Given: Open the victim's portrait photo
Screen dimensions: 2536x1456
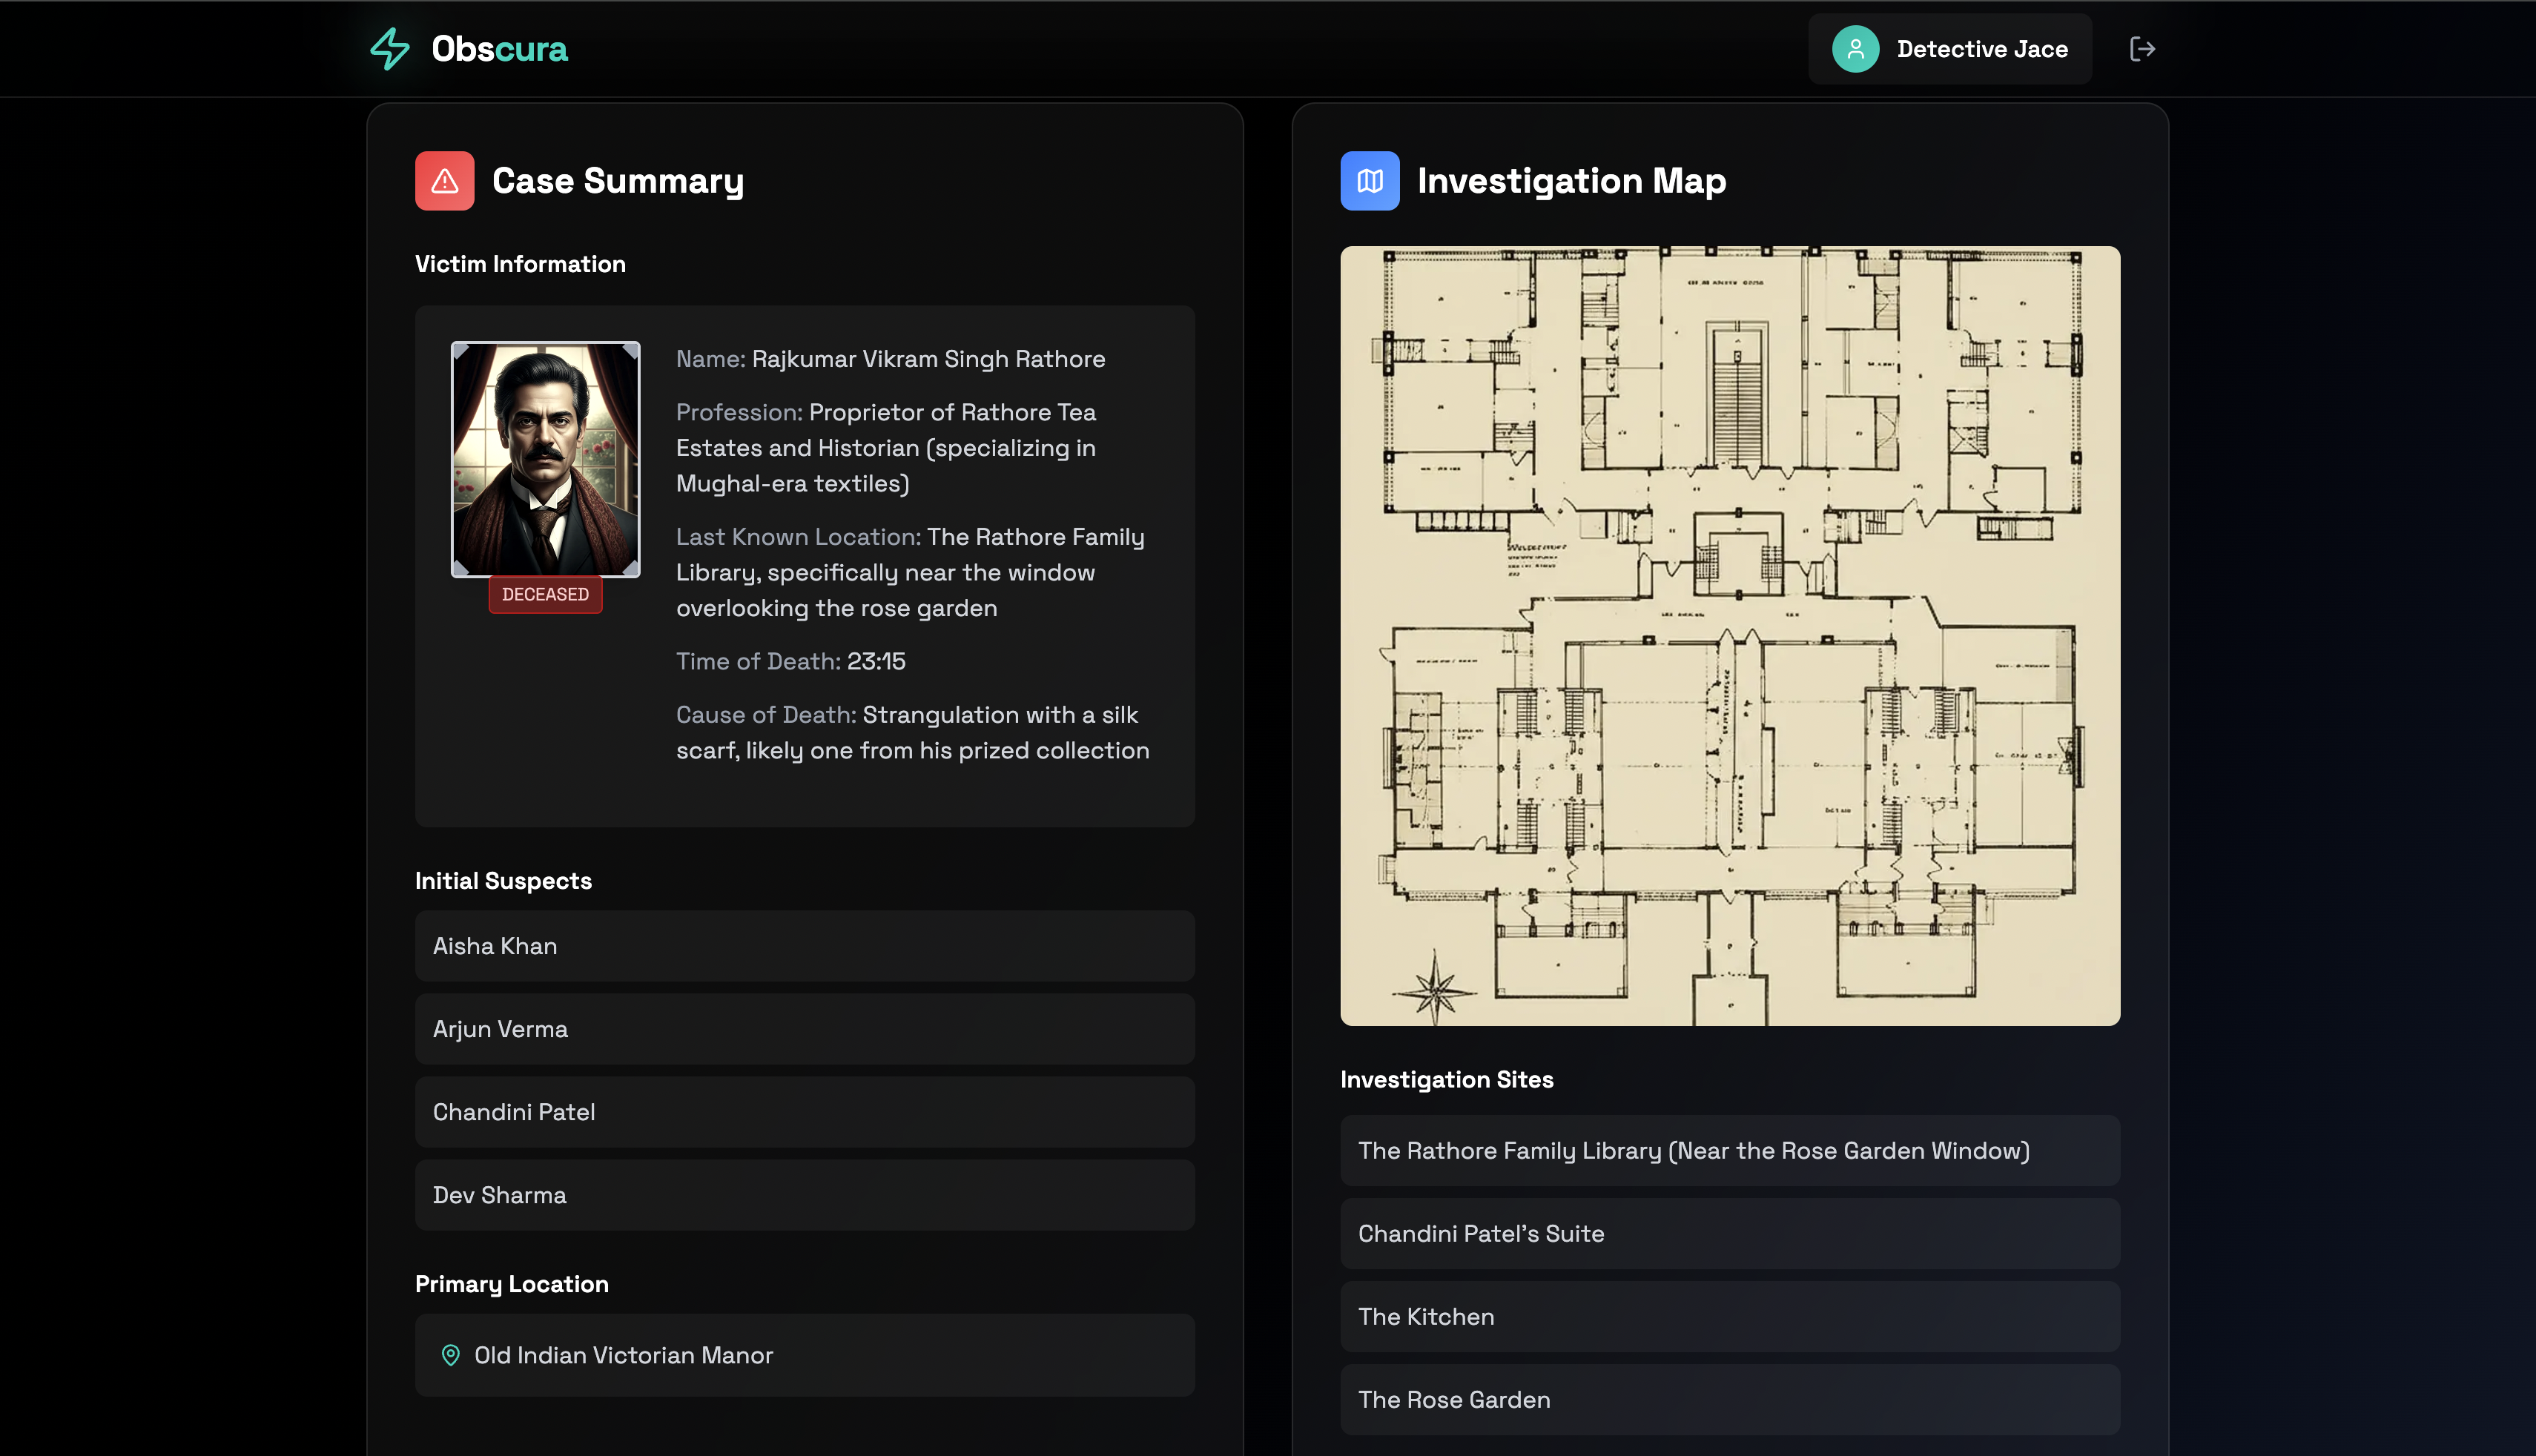Looking at the screenshot, I should (545, 459).
